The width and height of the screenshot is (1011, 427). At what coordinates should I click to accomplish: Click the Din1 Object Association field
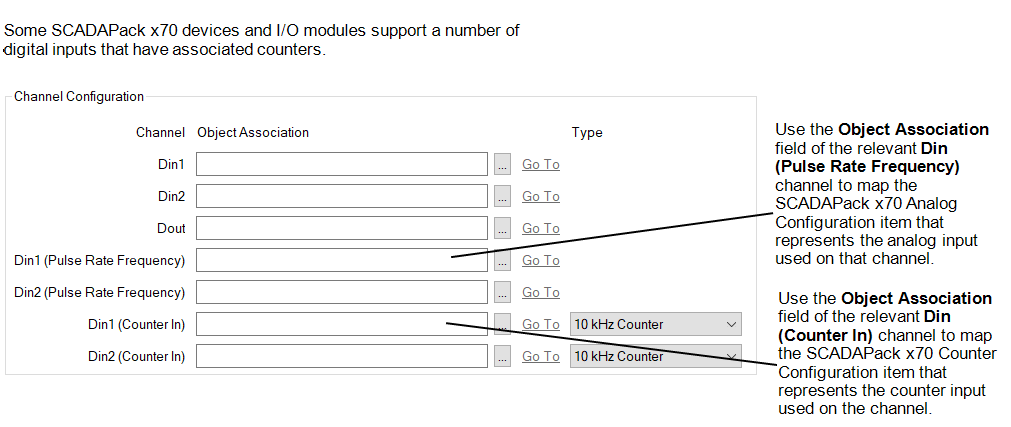[x=341, y=164]
